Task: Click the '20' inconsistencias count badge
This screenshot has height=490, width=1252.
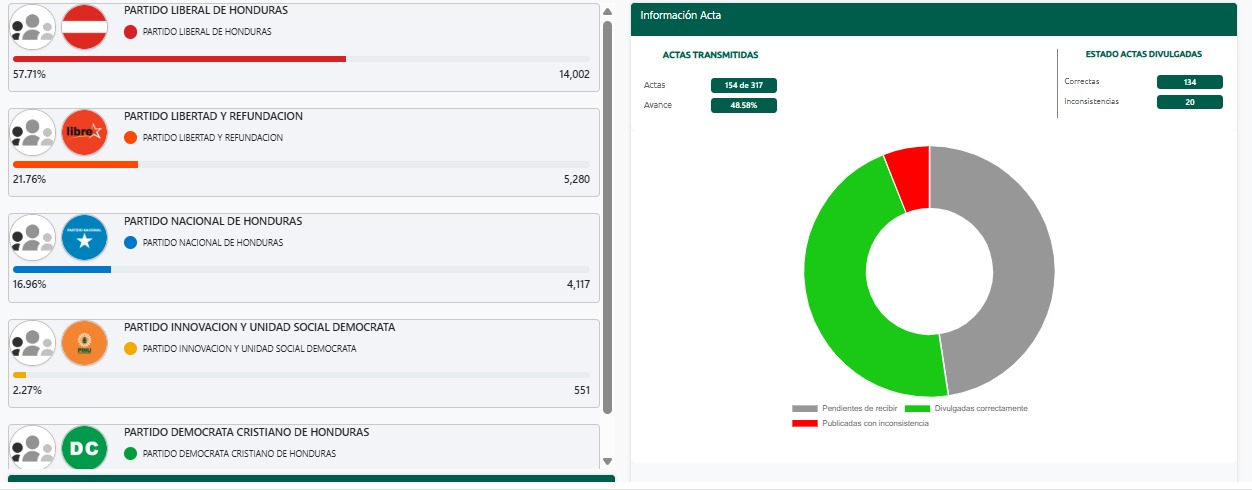Action: point(1189,102)
